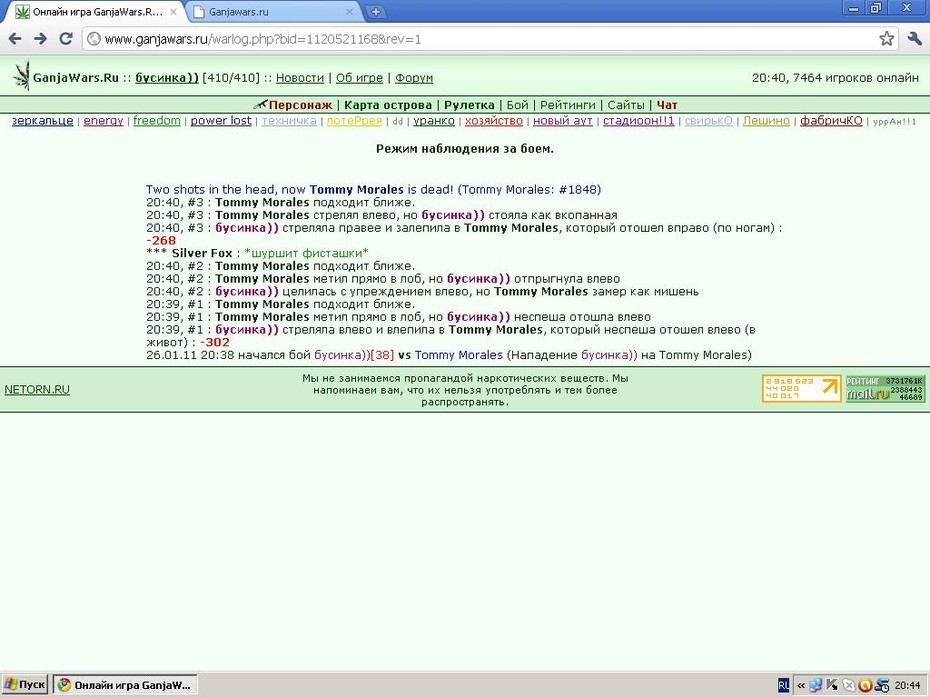Click Tommy Morales name in death message
The image size is (930, 698).
[356, 189]
